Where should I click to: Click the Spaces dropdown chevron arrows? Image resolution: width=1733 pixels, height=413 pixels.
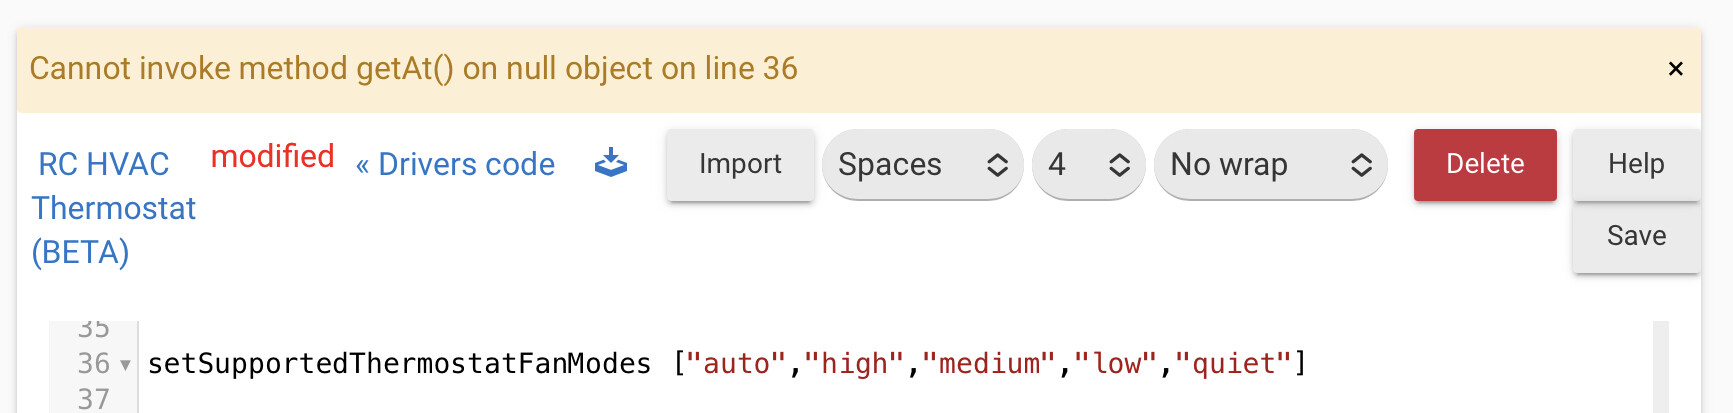pyautogui.click(x=997, y=165)
